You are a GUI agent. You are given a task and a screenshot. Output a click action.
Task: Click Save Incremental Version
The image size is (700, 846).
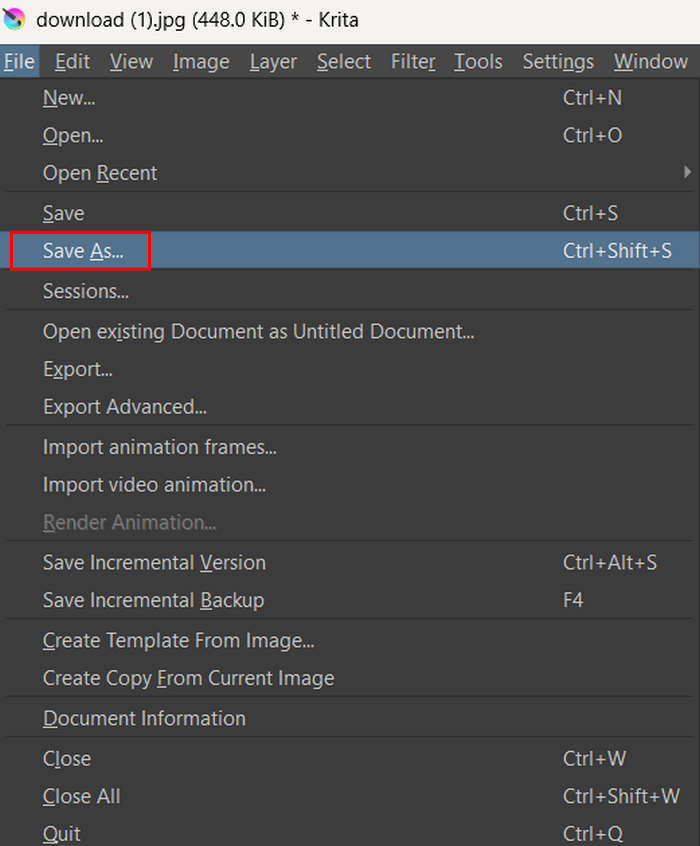350,563
